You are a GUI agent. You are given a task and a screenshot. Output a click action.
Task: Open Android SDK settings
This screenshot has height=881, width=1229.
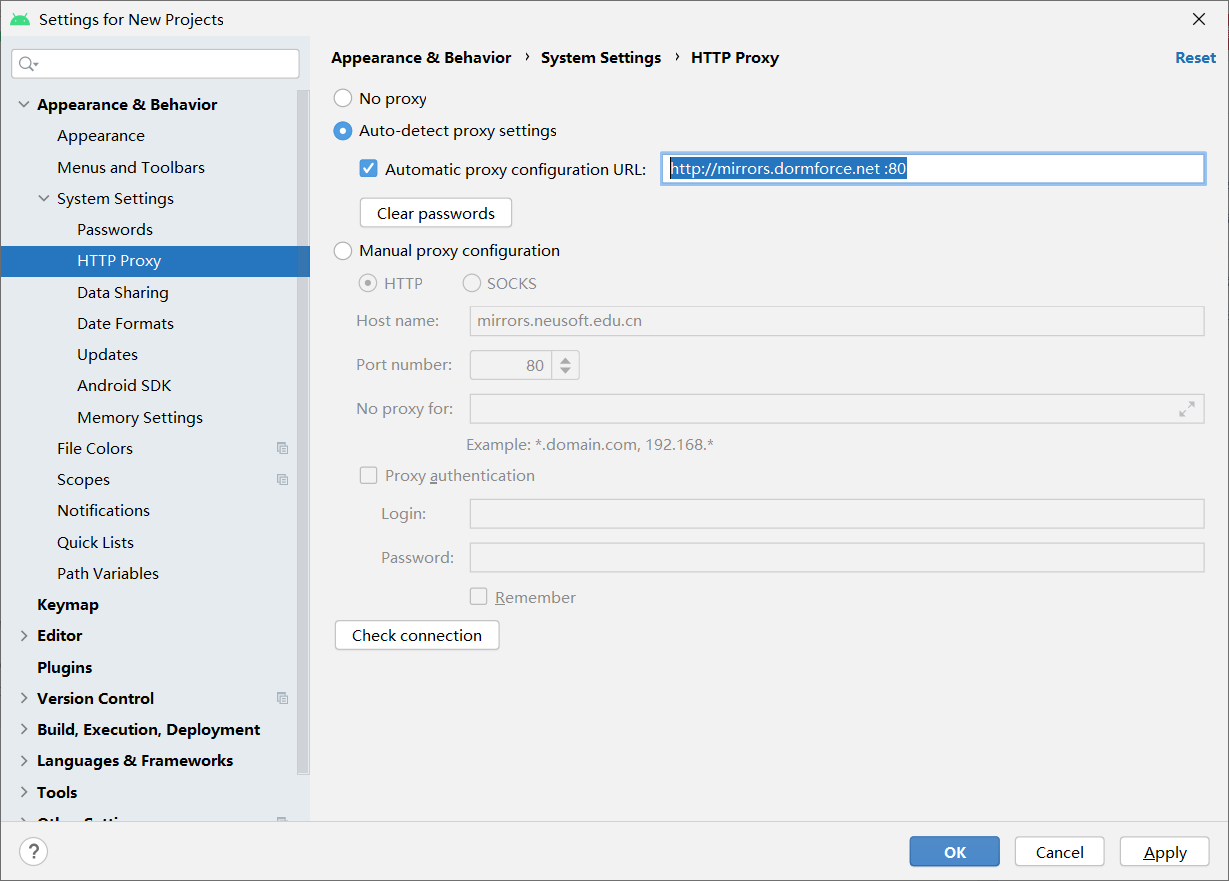[x=124, y=386]
